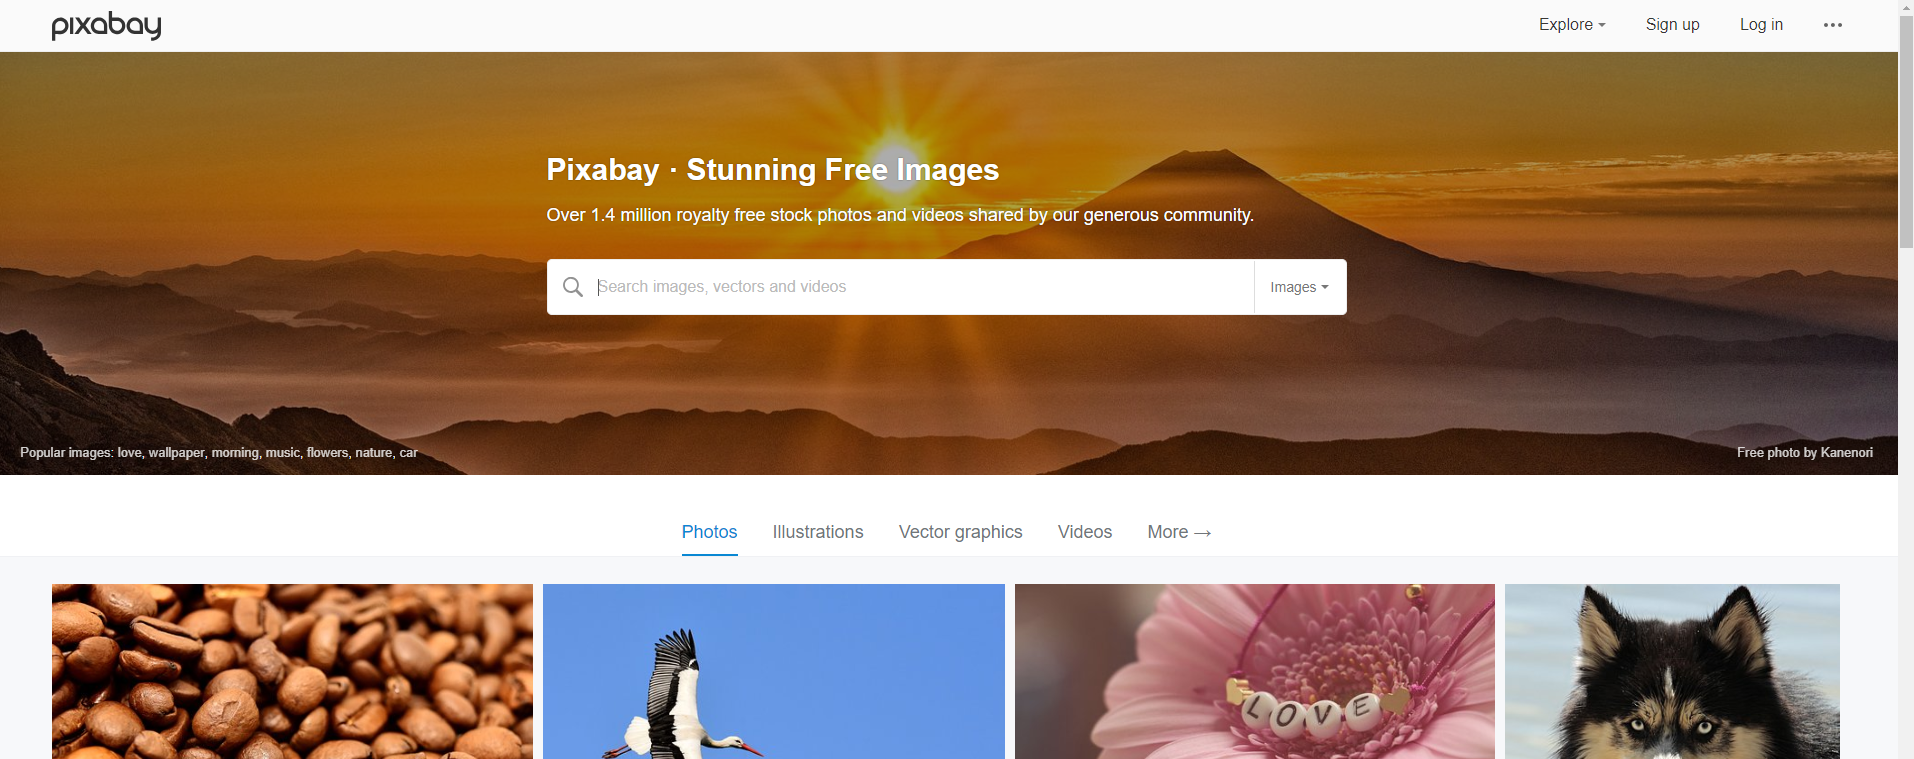Open the coffee beans photo thumbnail
The width and height of the screenshot is (1914, 759).
292,671
